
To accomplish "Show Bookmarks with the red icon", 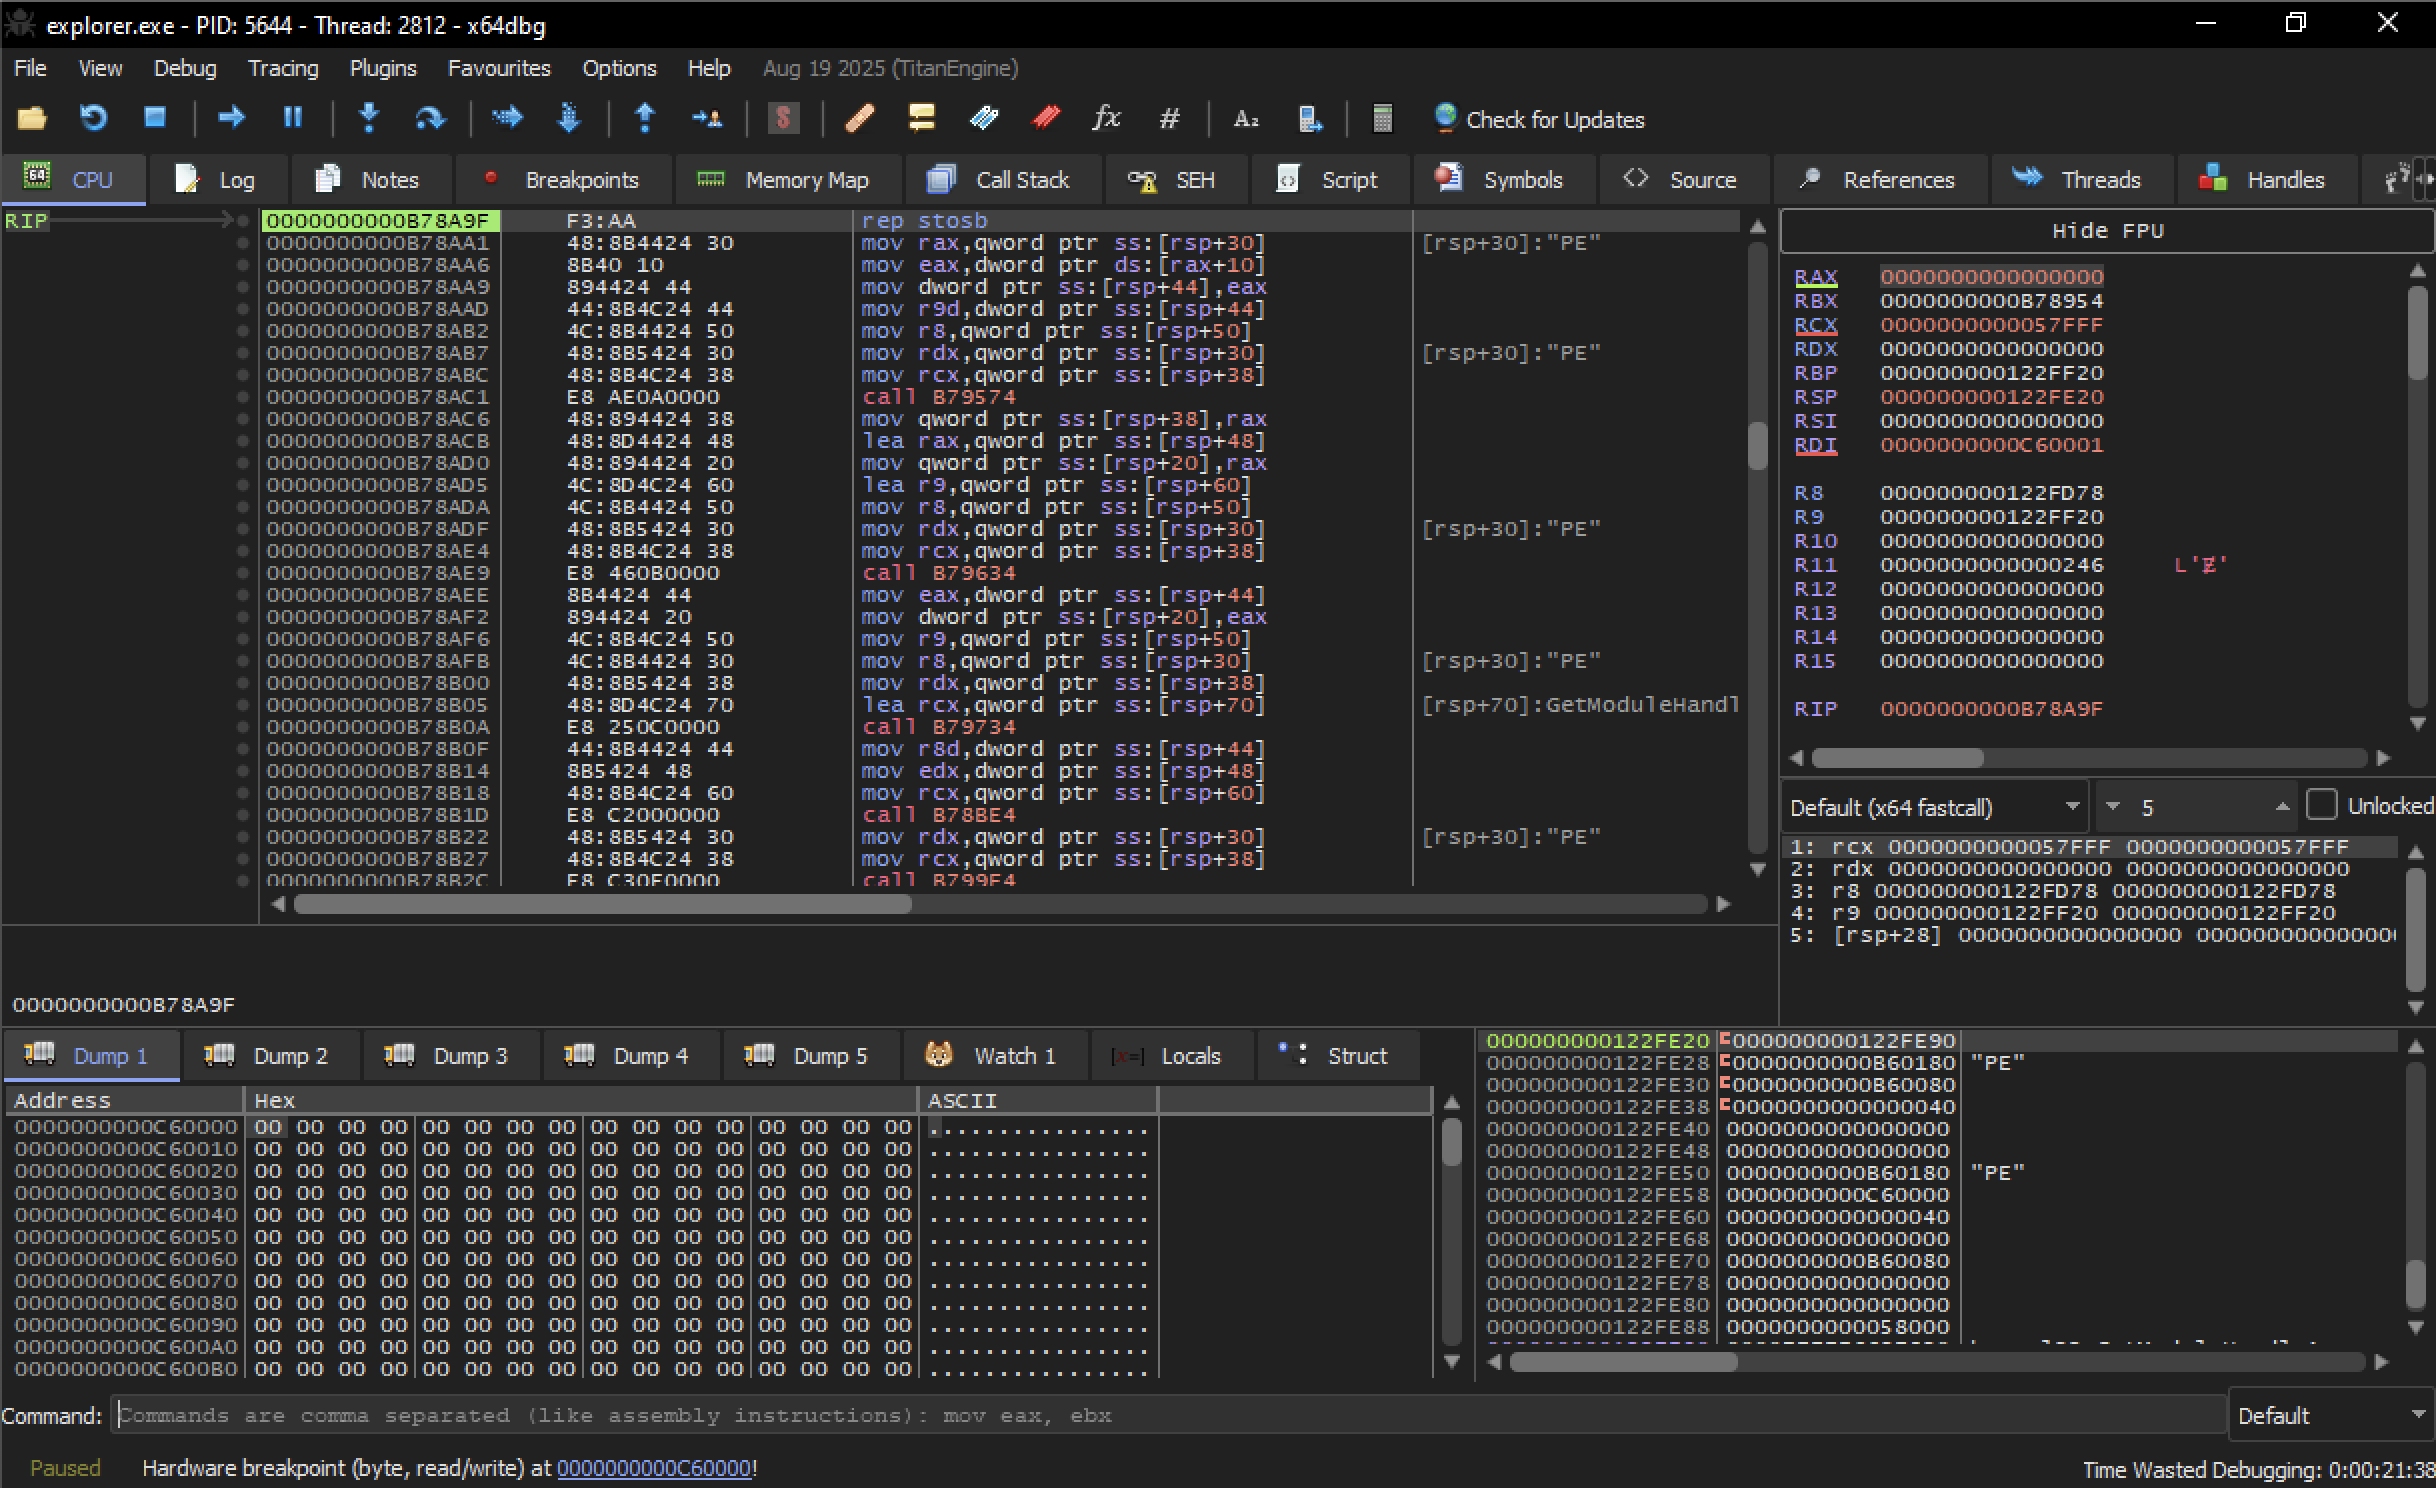I will [x=1046, y=119].
